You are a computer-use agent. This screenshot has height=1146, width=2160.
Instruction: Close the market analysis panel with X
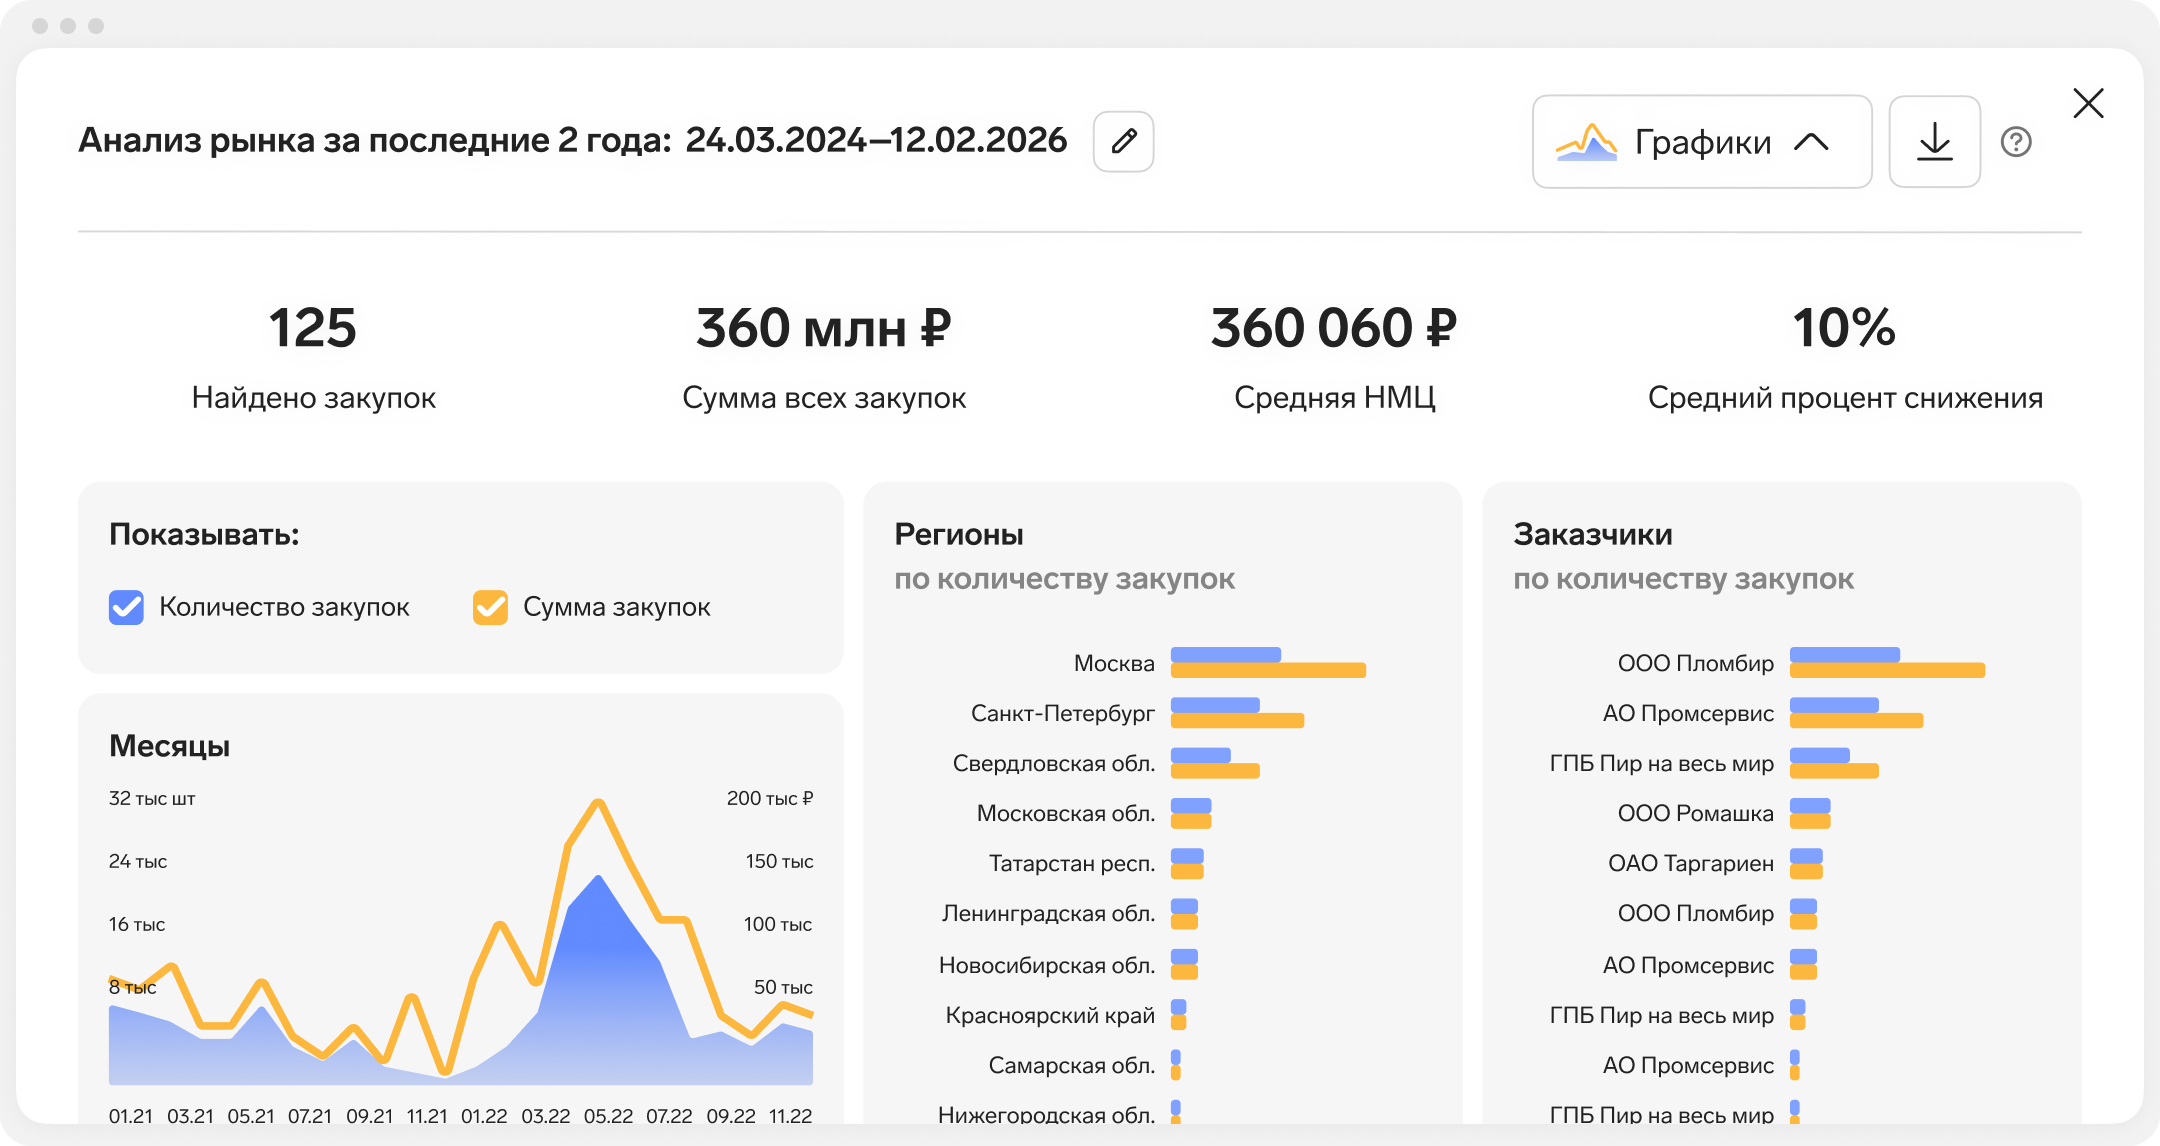[x=2088, y=103]
